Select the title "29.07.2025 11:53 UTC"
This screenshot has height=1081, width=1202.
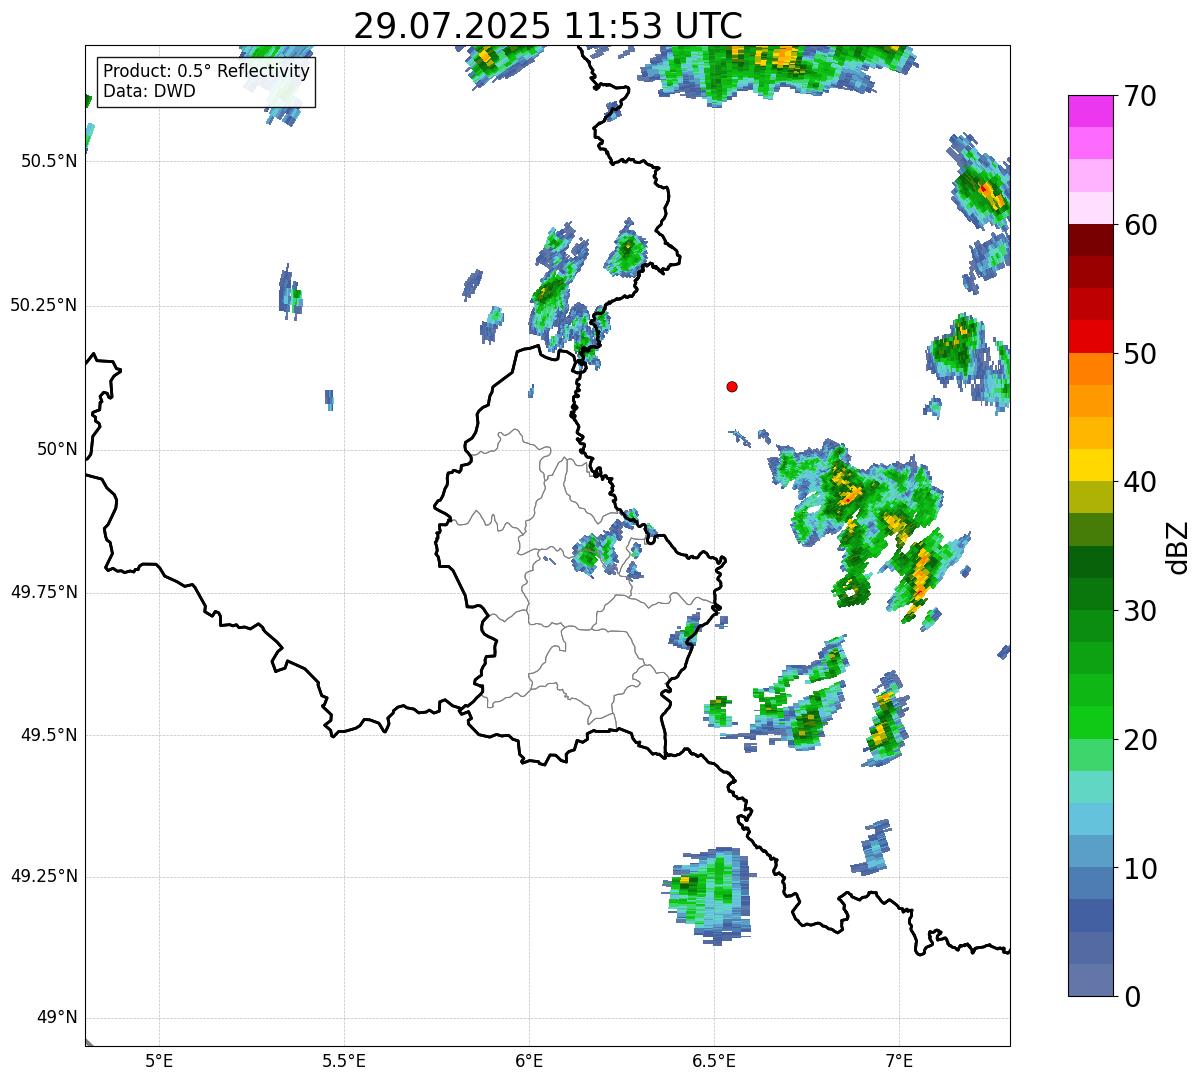[x=548, y=26]
